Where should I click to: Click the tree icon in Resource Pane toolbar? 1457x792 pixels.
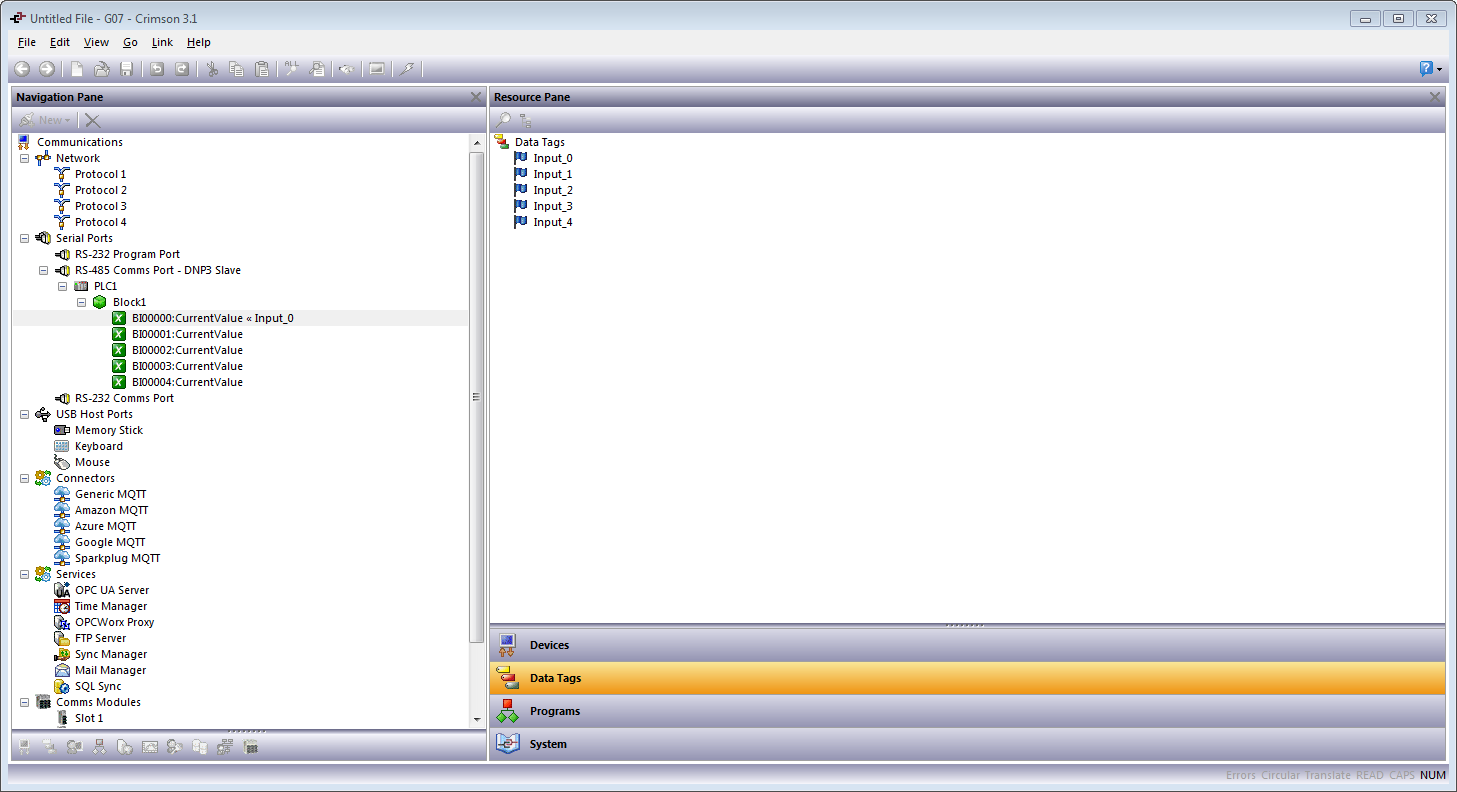pyautogui.click(x=525, y=120)
